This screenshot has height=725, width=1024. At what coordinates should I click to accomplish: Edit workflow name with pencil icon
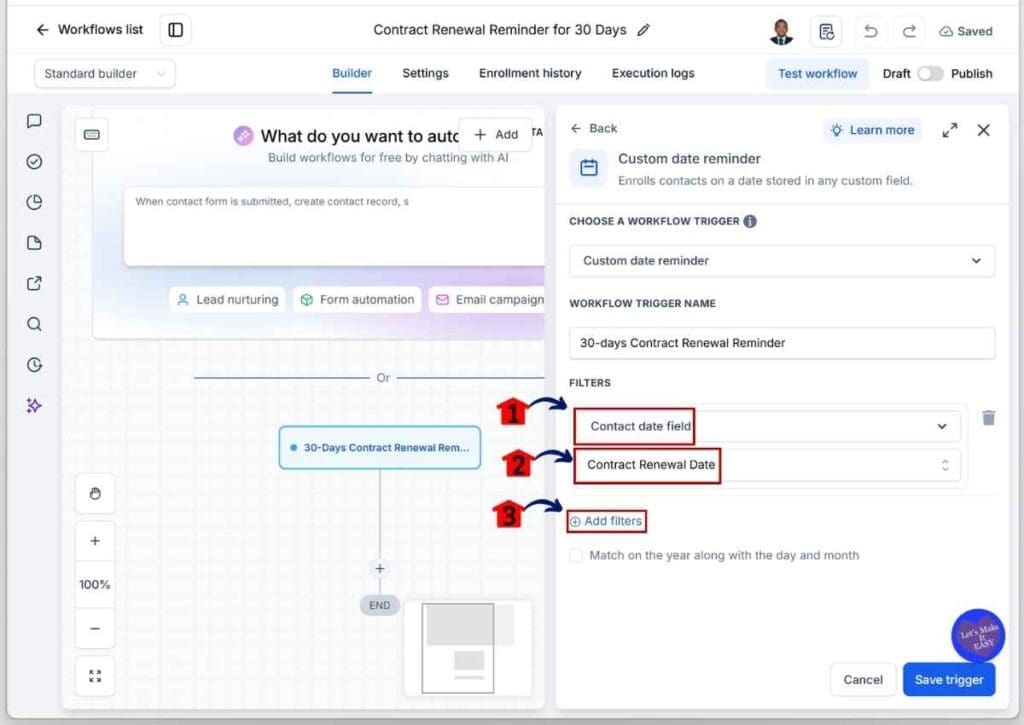(643, 30)
